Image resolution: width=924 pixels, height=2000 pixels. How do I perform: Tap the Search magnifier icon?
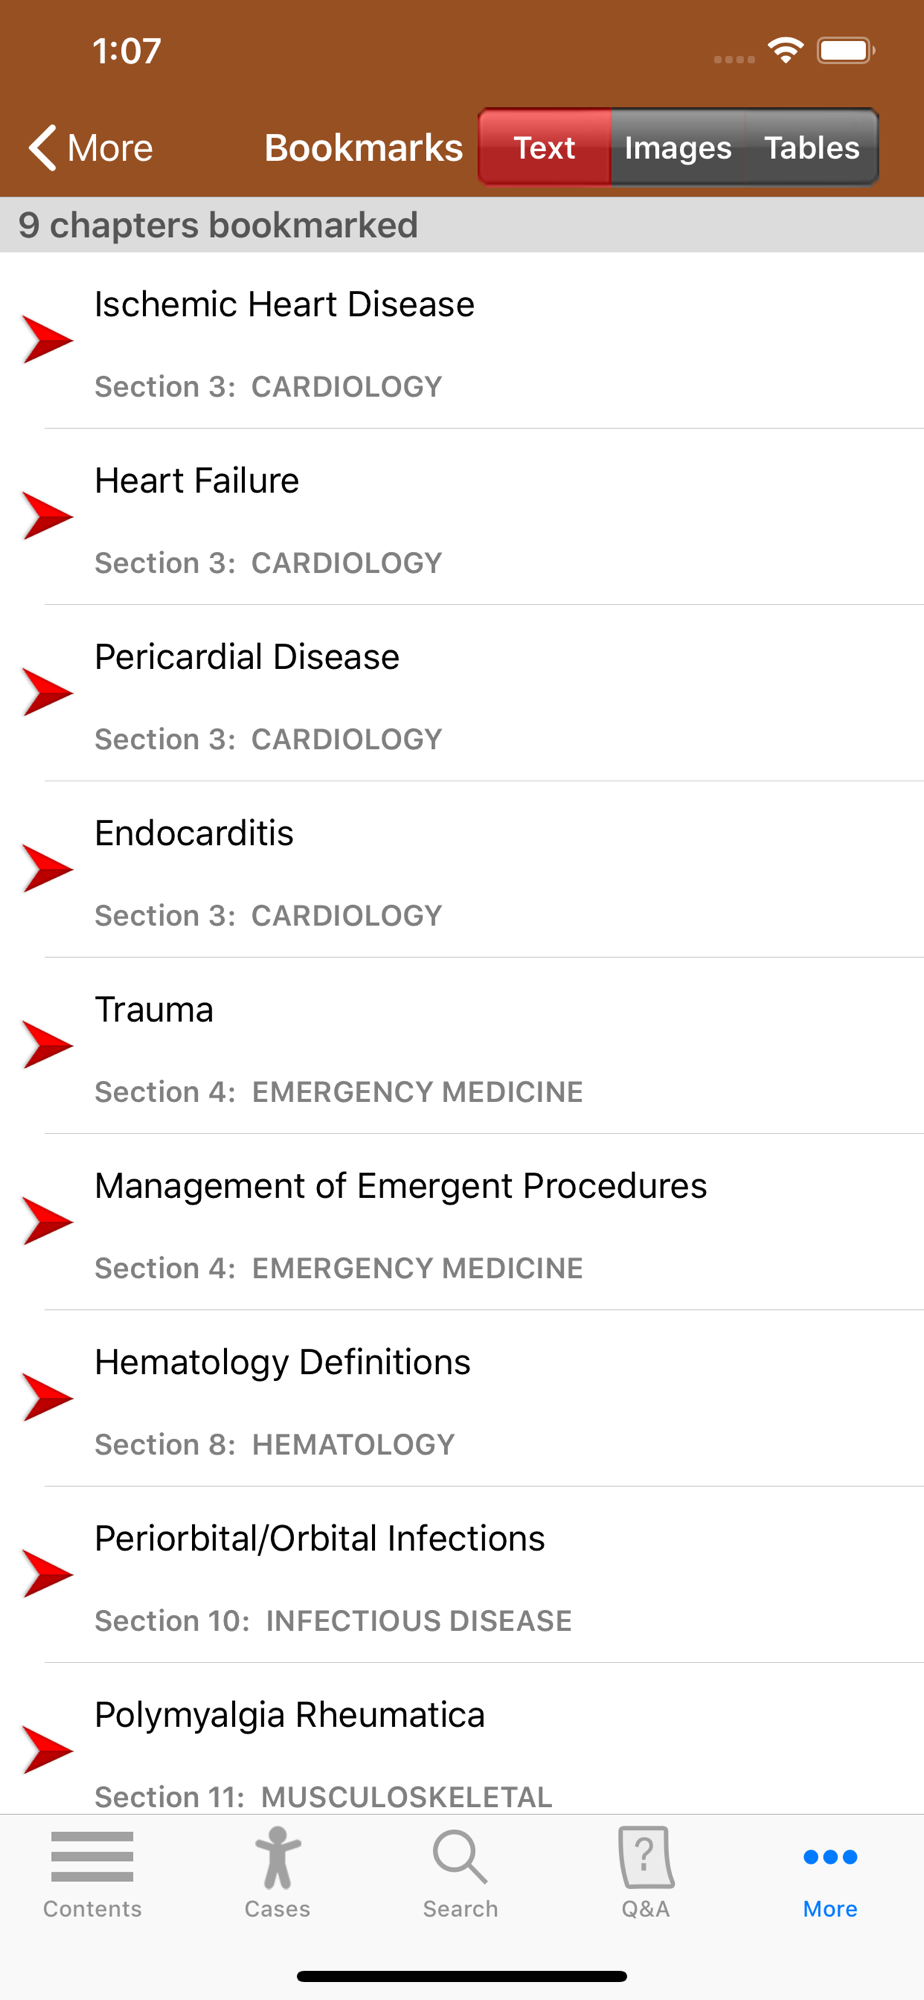click(x=460, y=1857)
